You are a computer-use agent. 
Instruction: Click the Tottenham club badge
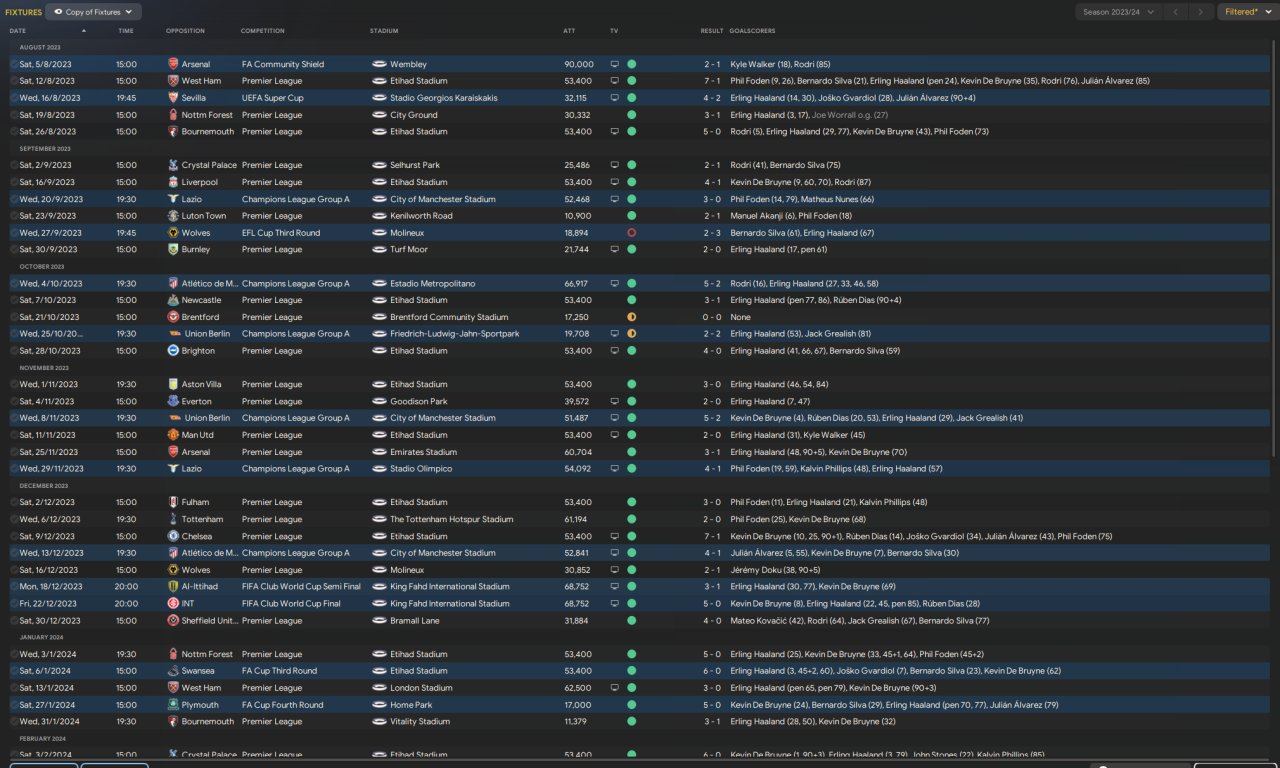pos(174,519)
